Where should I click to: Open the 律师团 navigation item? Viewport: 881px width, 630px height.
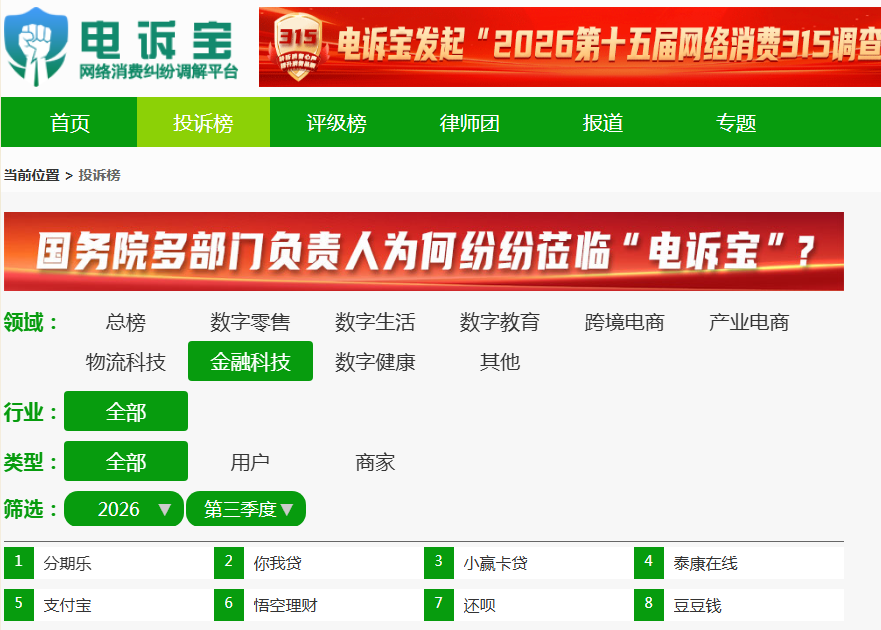(469, 123)
